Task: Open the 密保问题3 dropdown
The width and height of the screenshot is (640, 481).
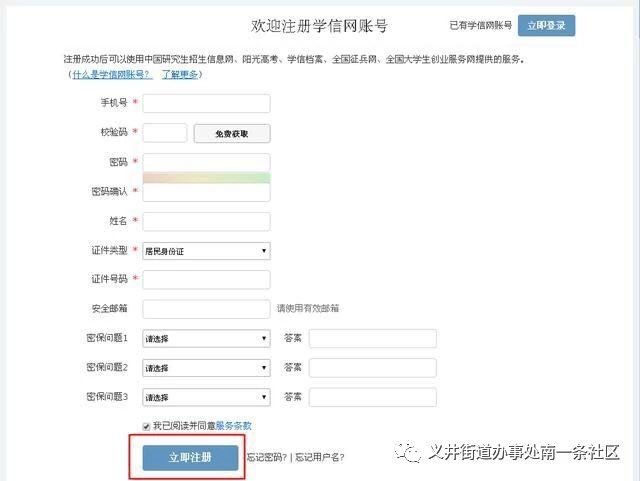Action: tap(206, 397)
